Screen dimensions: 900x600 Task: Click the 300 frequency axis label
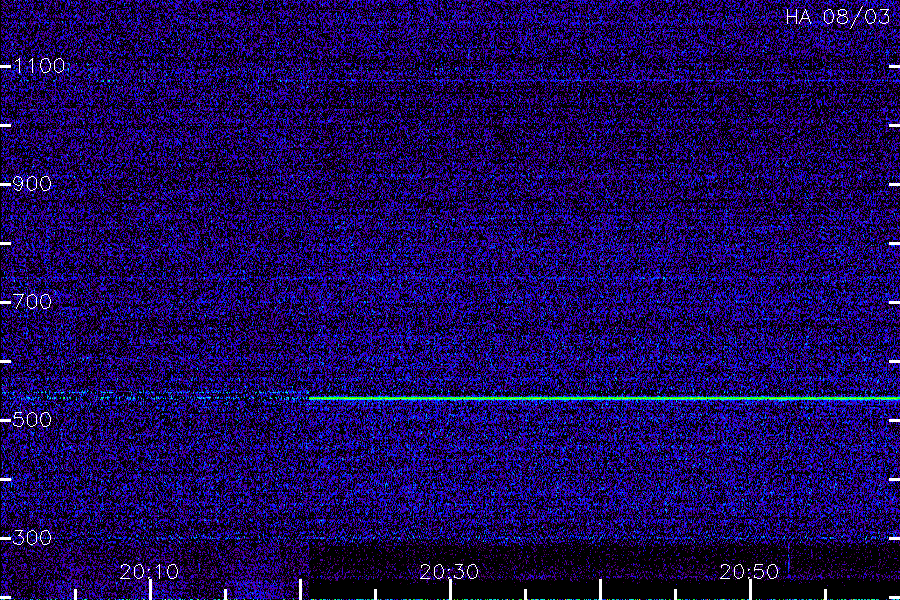point(32,538)
